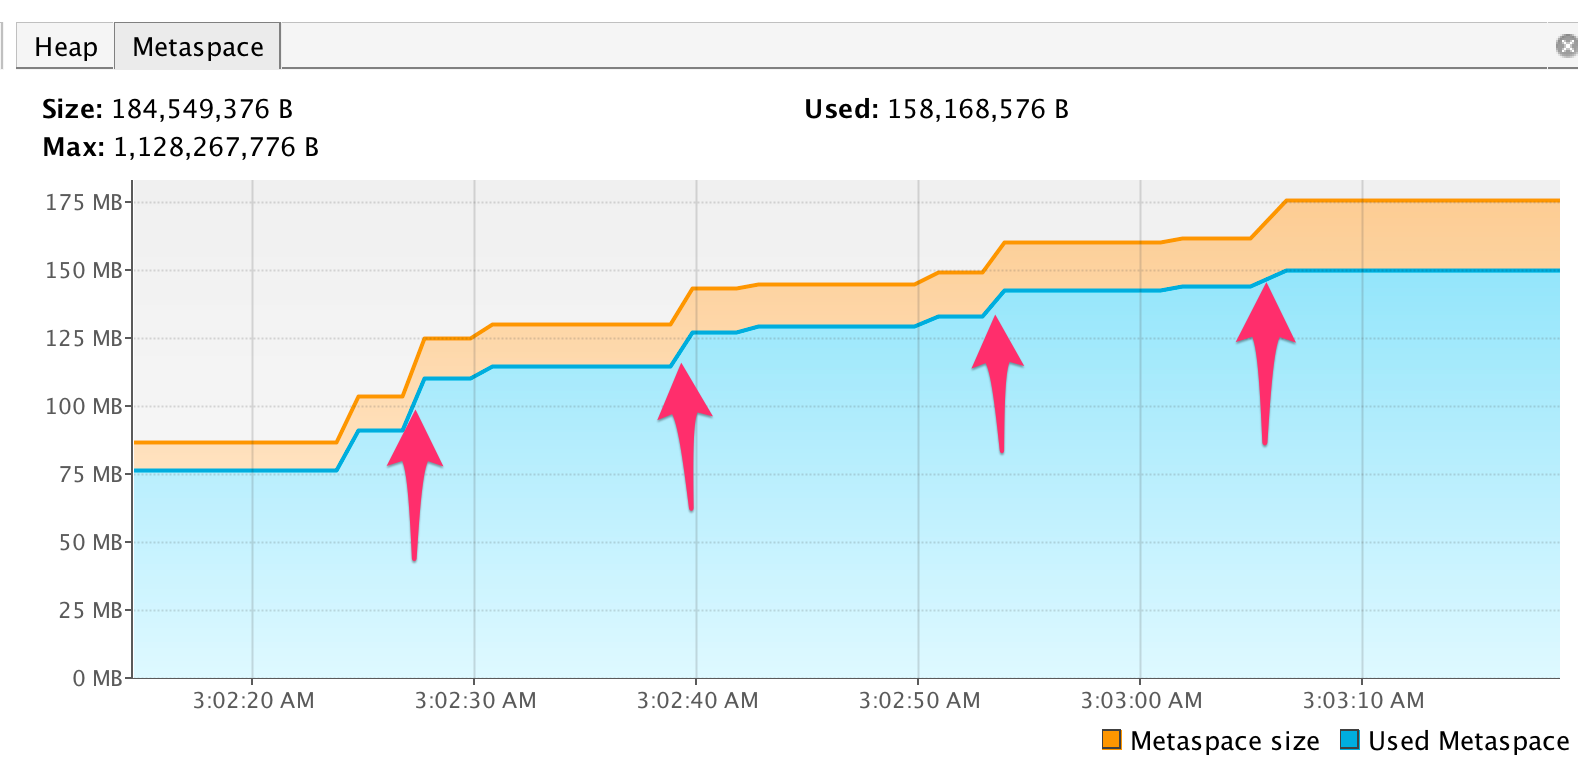The image size is (1578, 776).
Task: Toggle the Metaspace size series via its legend
Action: [1110, 741]
